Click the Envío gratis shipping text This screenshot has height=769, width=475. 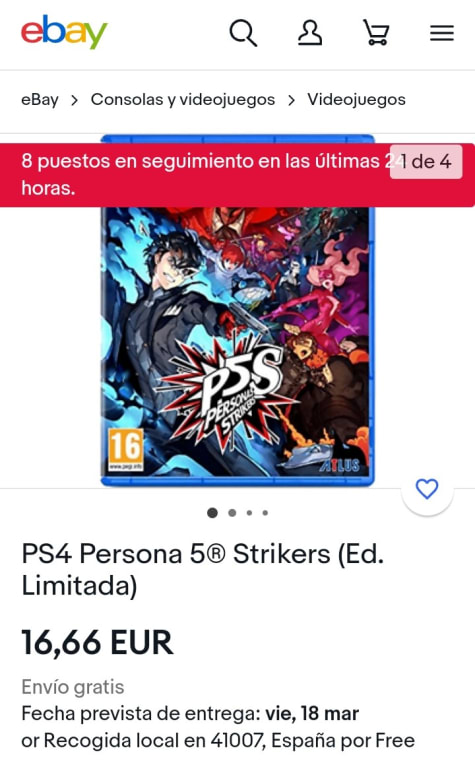(x=73, y=687)
